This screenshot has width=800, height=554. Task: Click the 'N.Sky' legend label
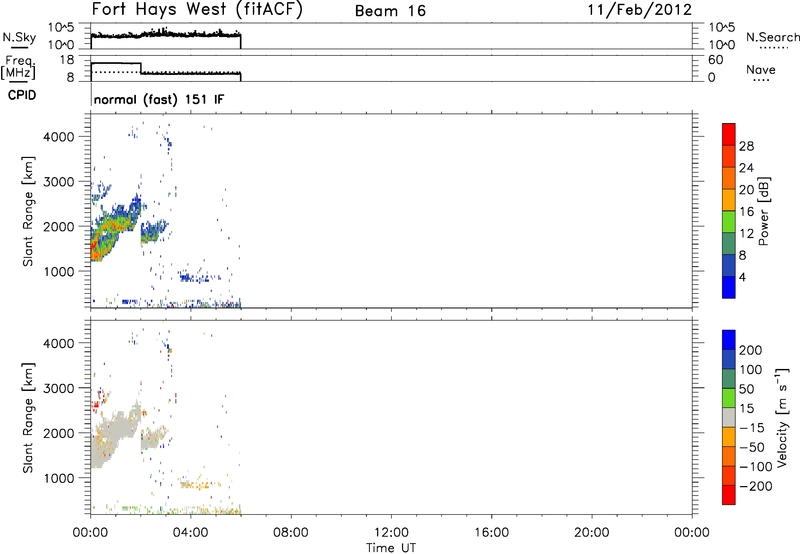tap(19, 37)
